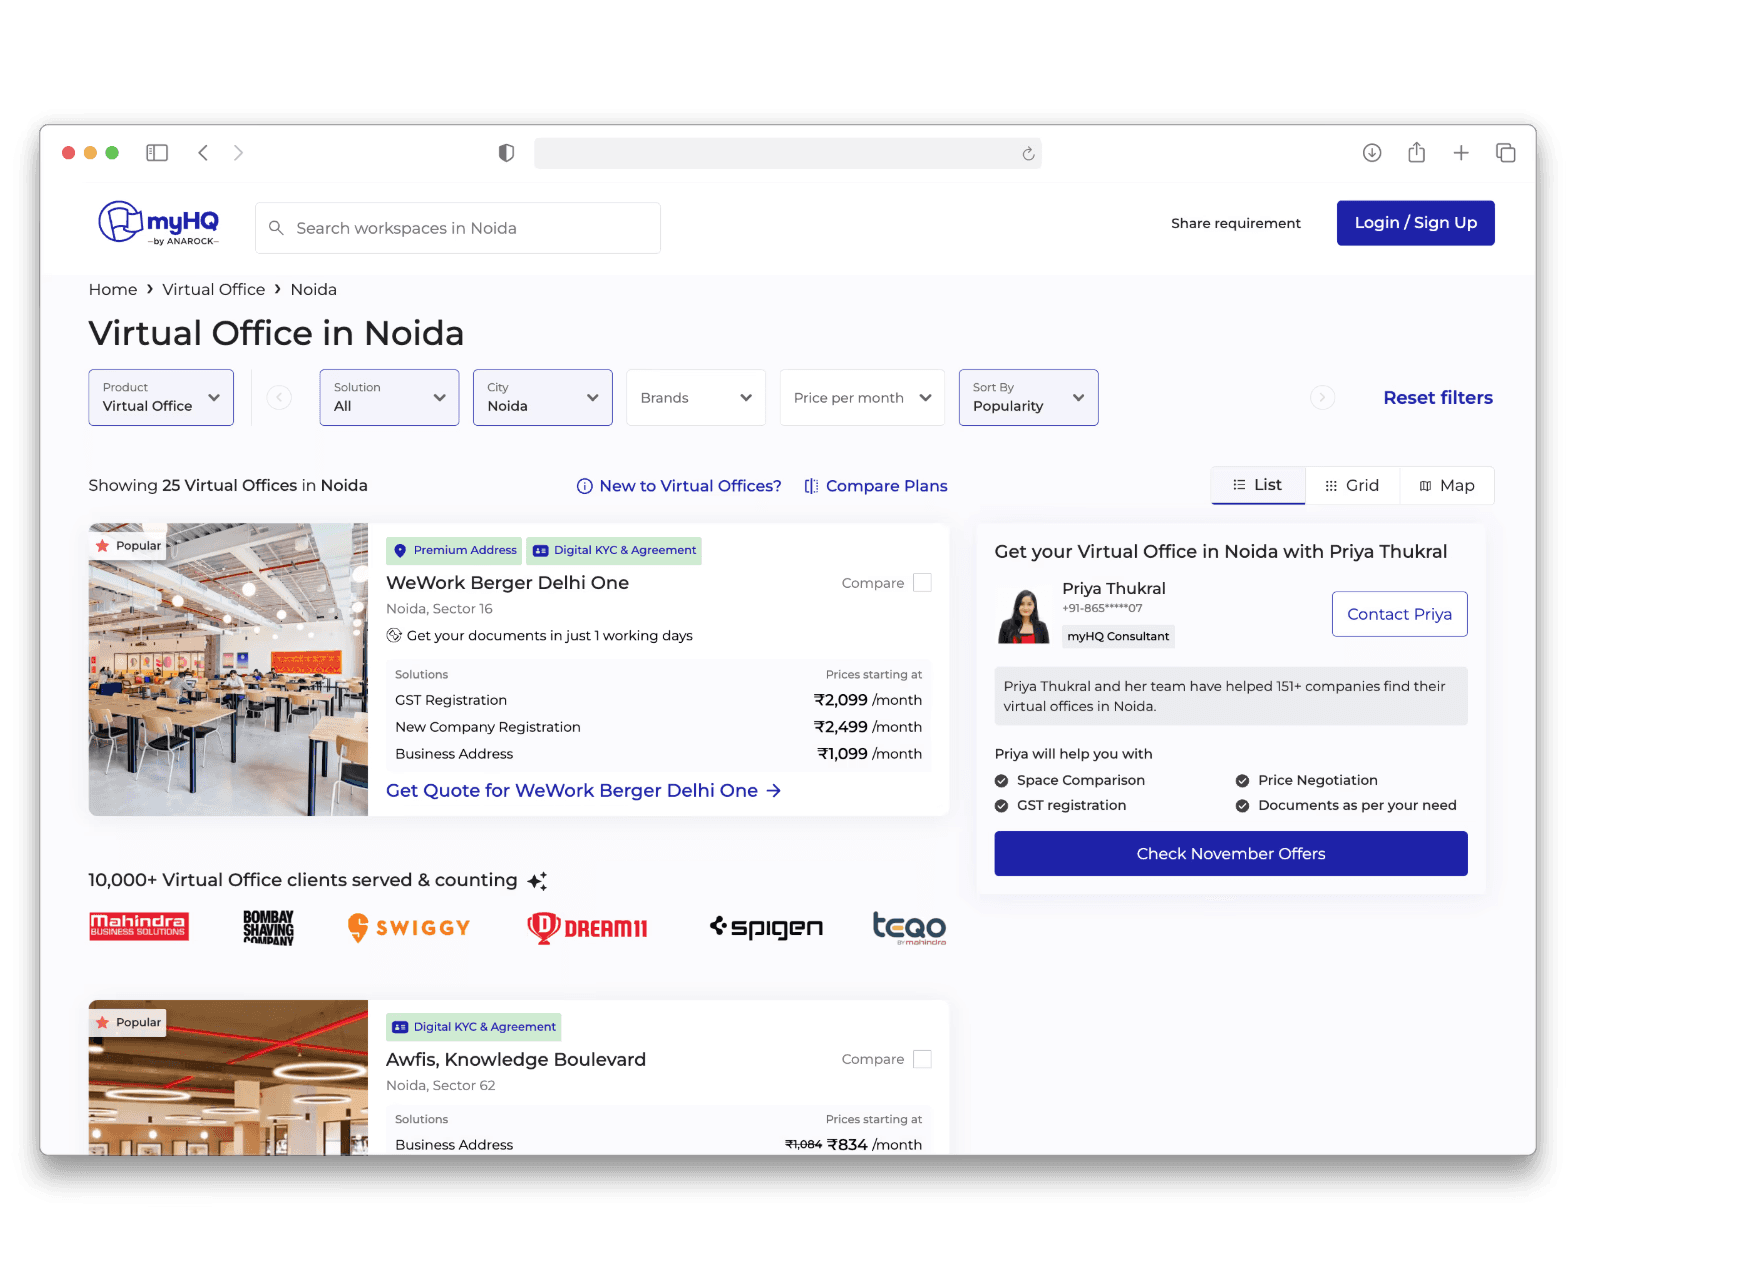Reload the page with the refresh icon

(1028, 153)
